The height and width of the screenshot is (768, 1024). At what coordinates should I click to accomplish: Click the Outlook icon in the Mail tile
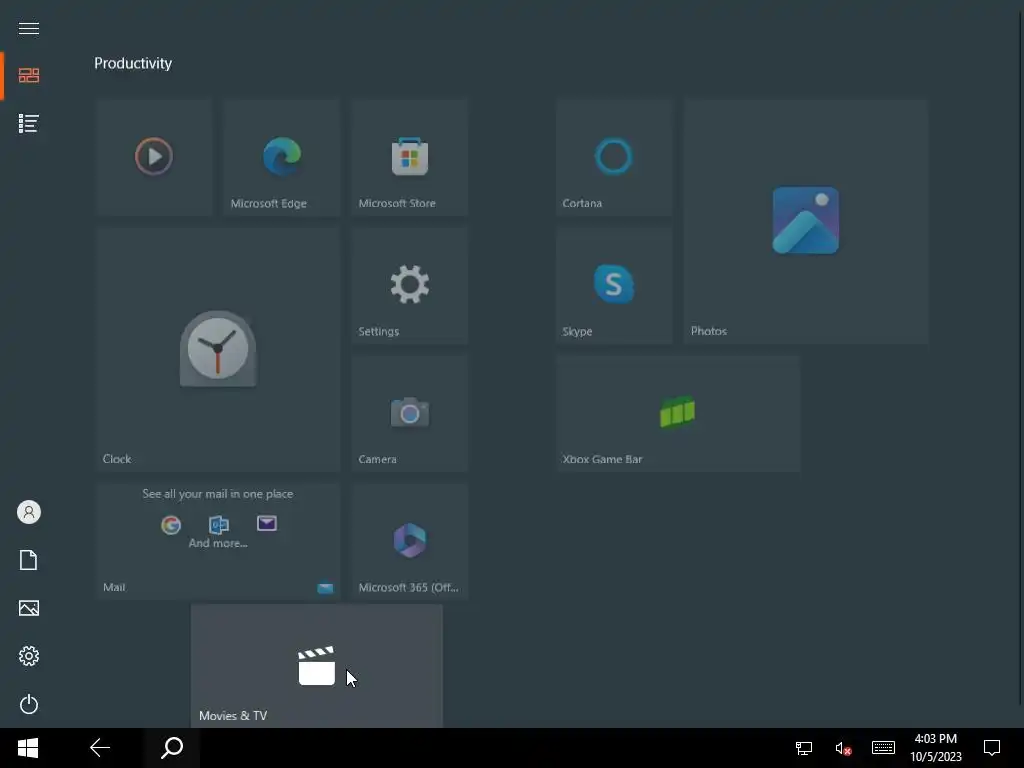tap(219, 524)
